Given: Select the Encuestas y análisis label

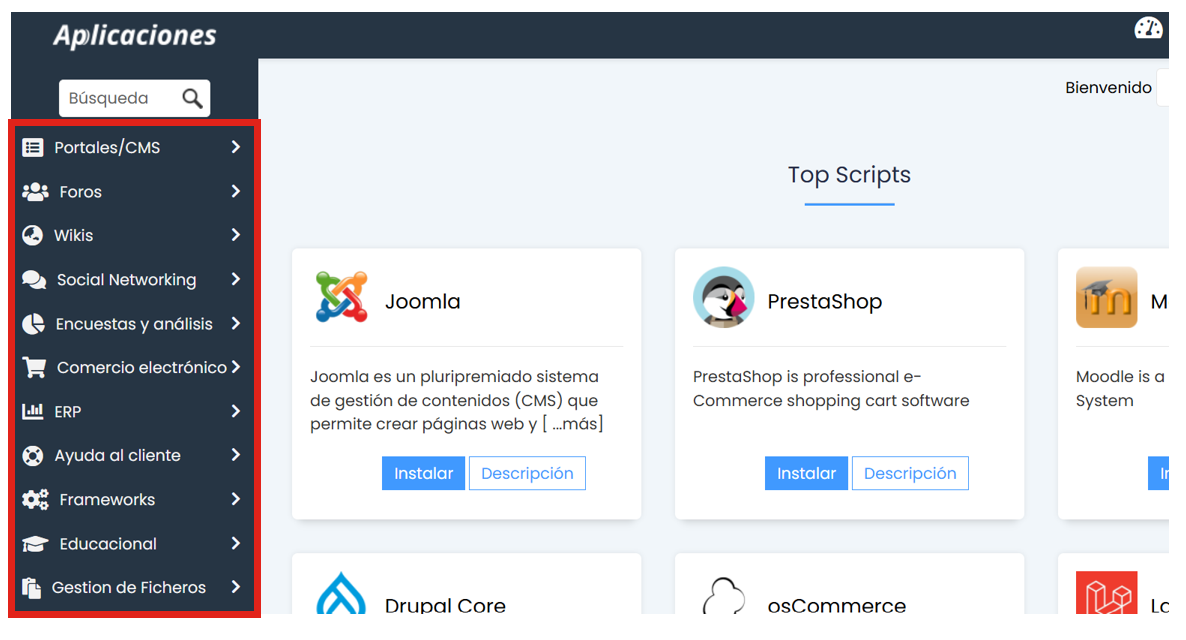Looking at the screenshot, I should [134, 324].
